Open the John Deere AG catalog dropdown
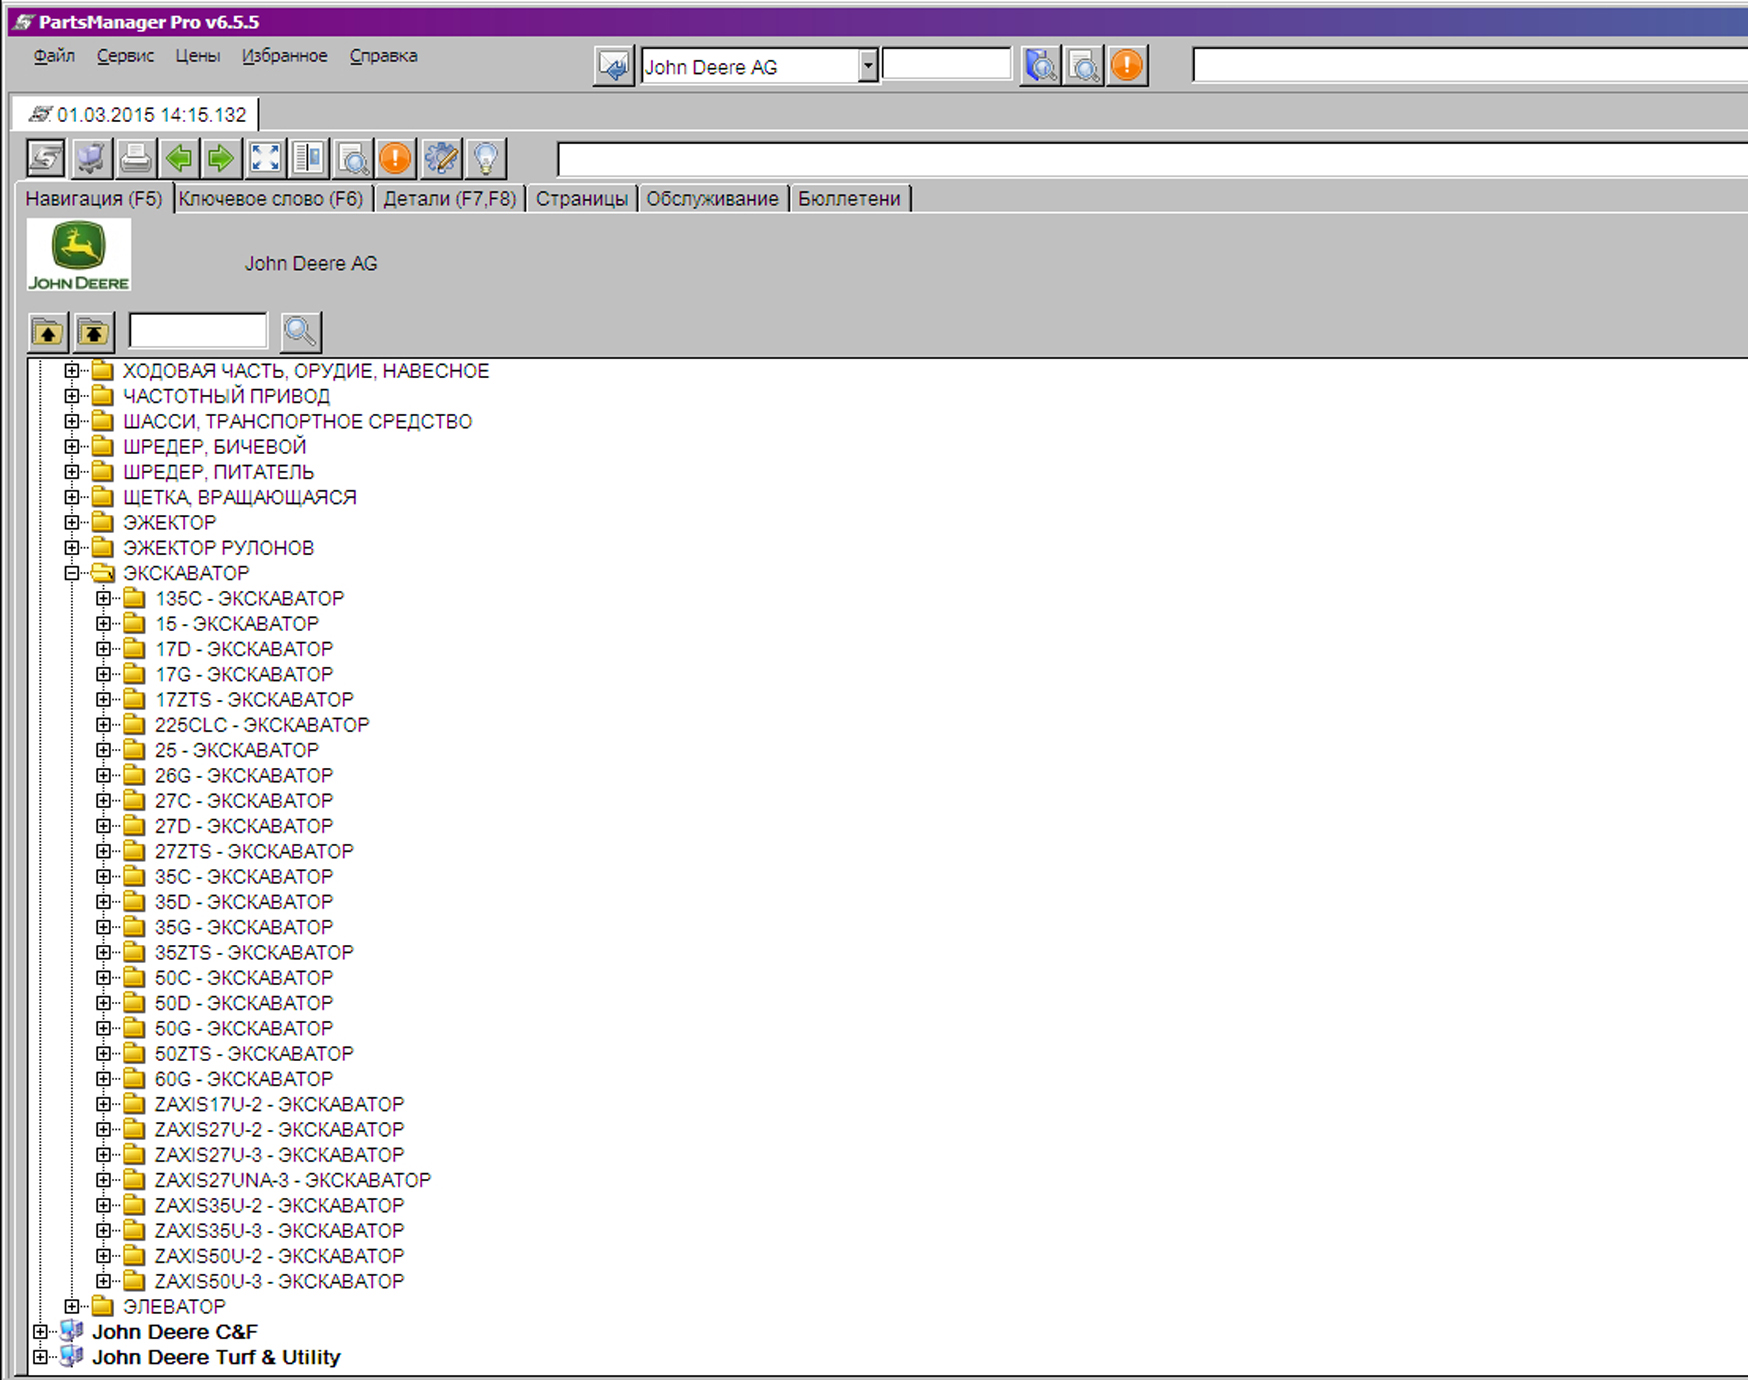The height and width of the screenshot is (1380, 1748). tap(867, 66)
